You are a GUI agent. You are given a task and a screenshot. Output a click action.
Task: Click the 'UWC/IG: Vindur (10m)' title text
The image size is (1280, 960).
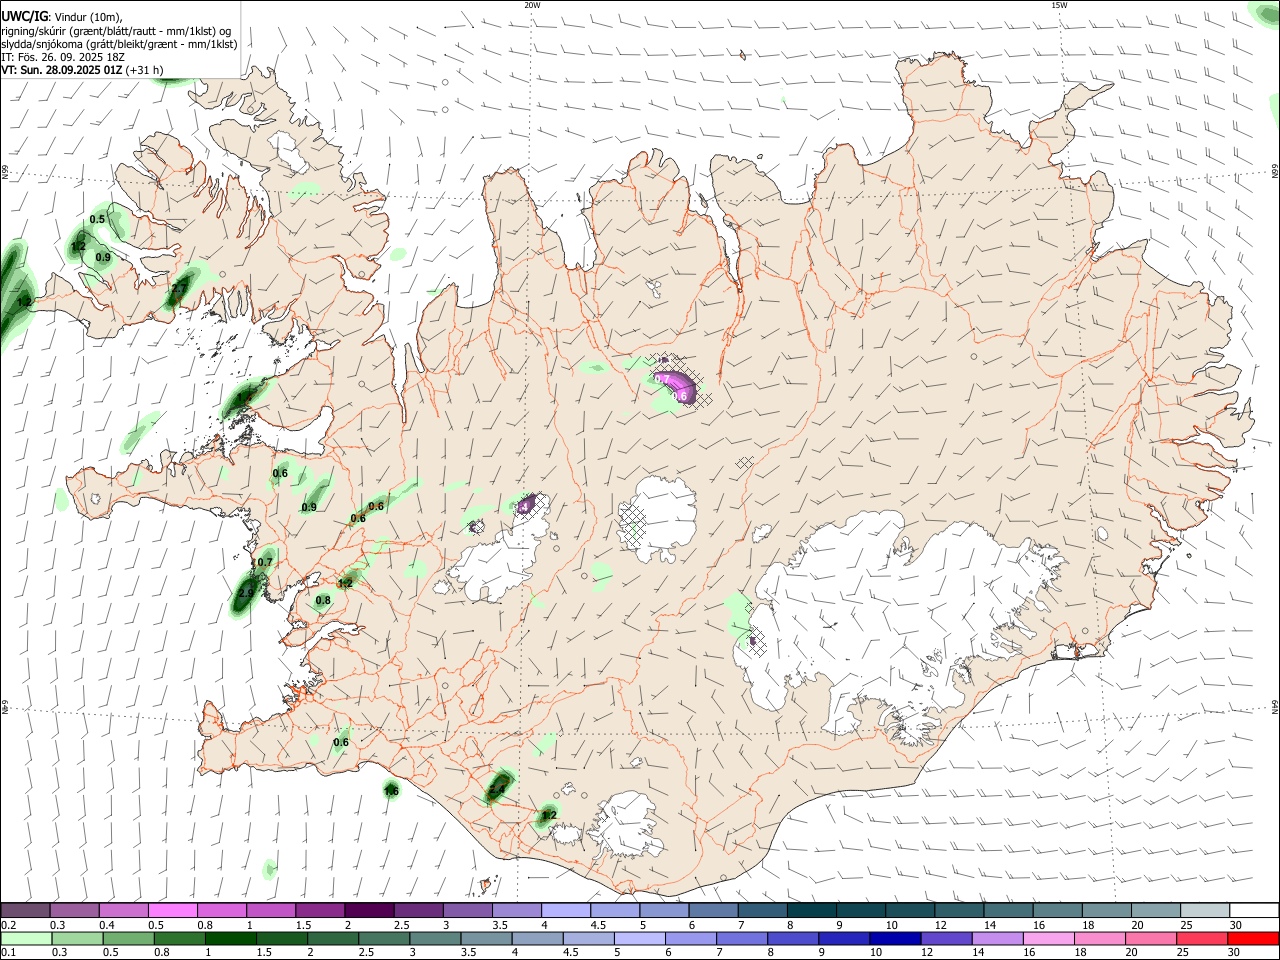[61, 16]
